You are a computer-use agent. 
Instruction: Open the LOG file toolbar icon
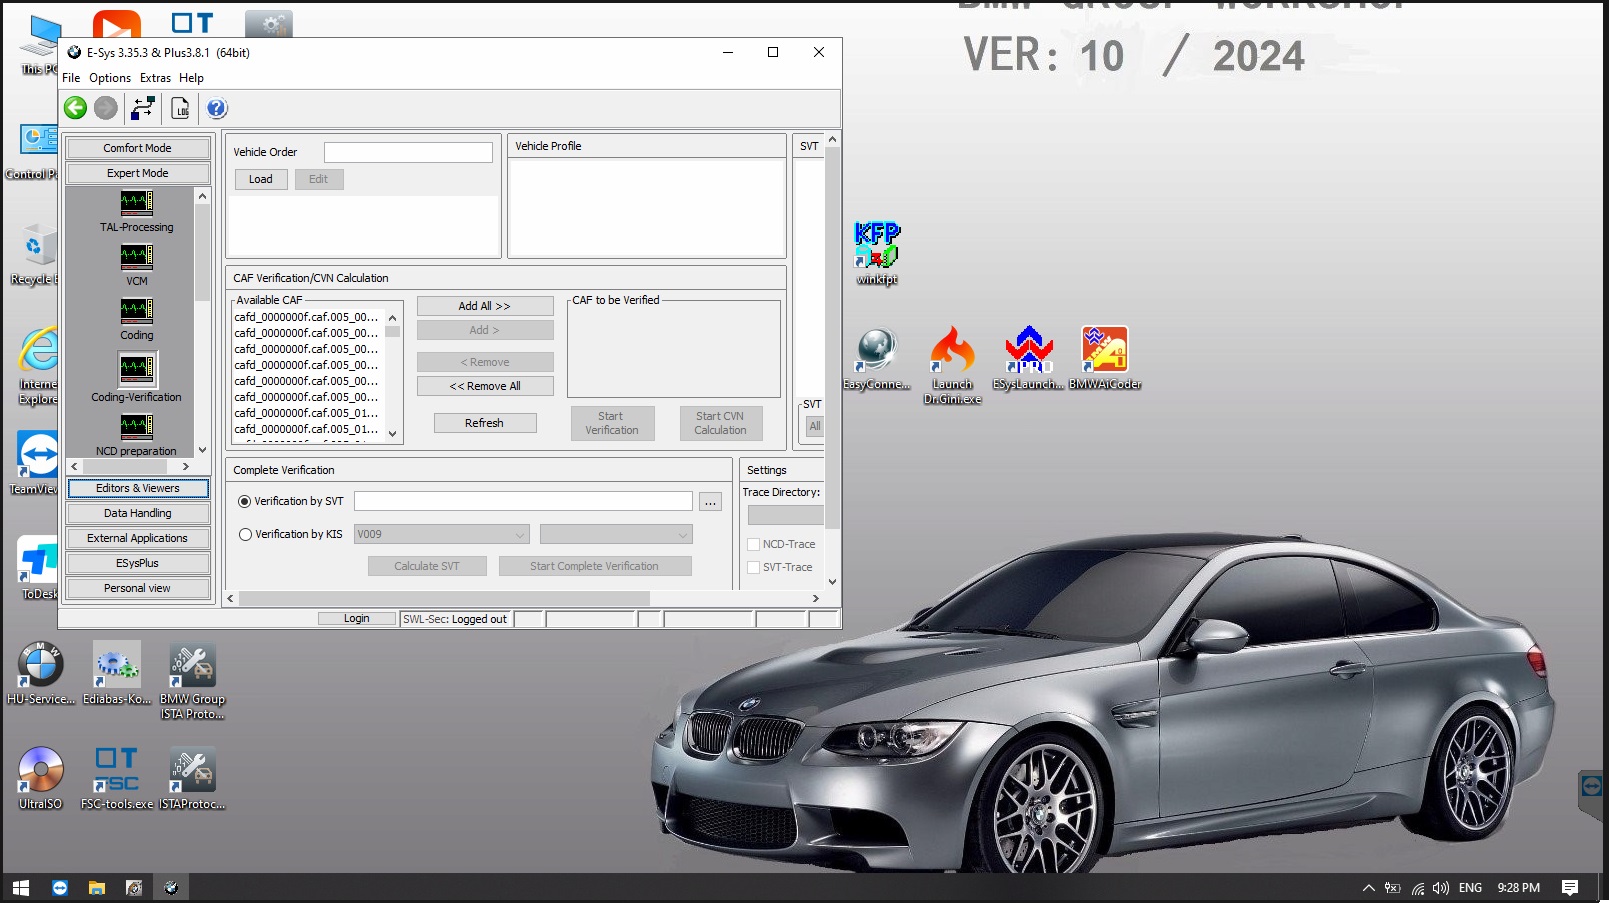coord(181,108)
